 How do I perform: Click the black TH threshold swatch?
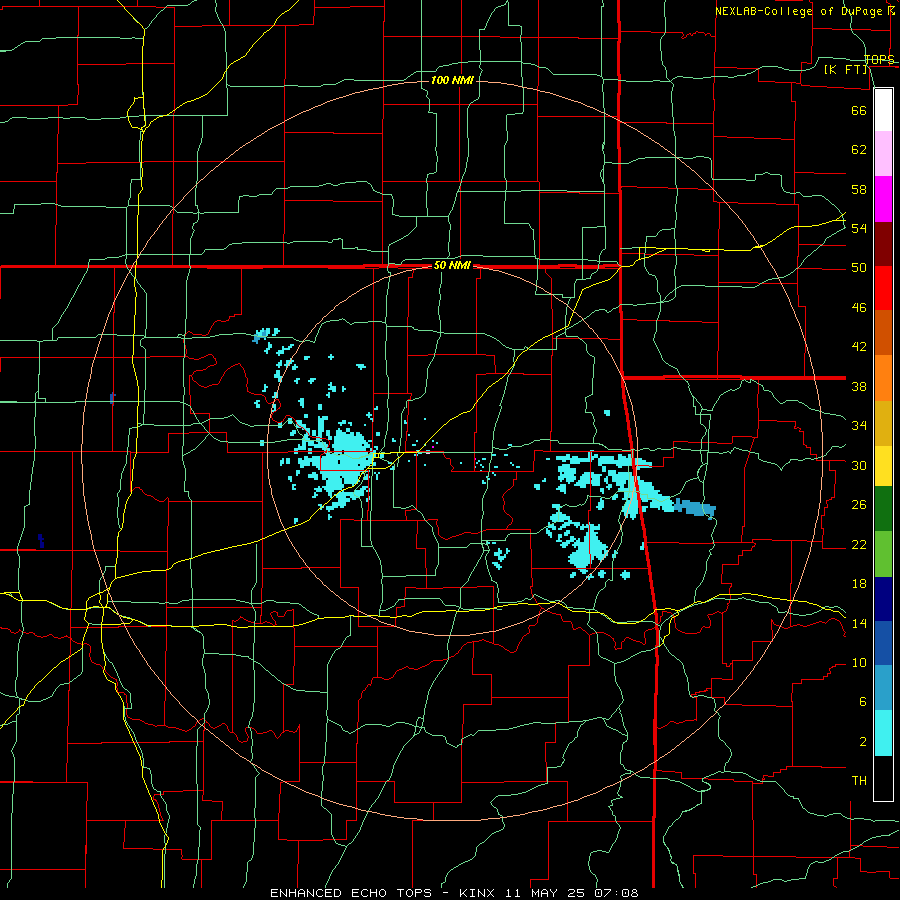click(883, 778)
